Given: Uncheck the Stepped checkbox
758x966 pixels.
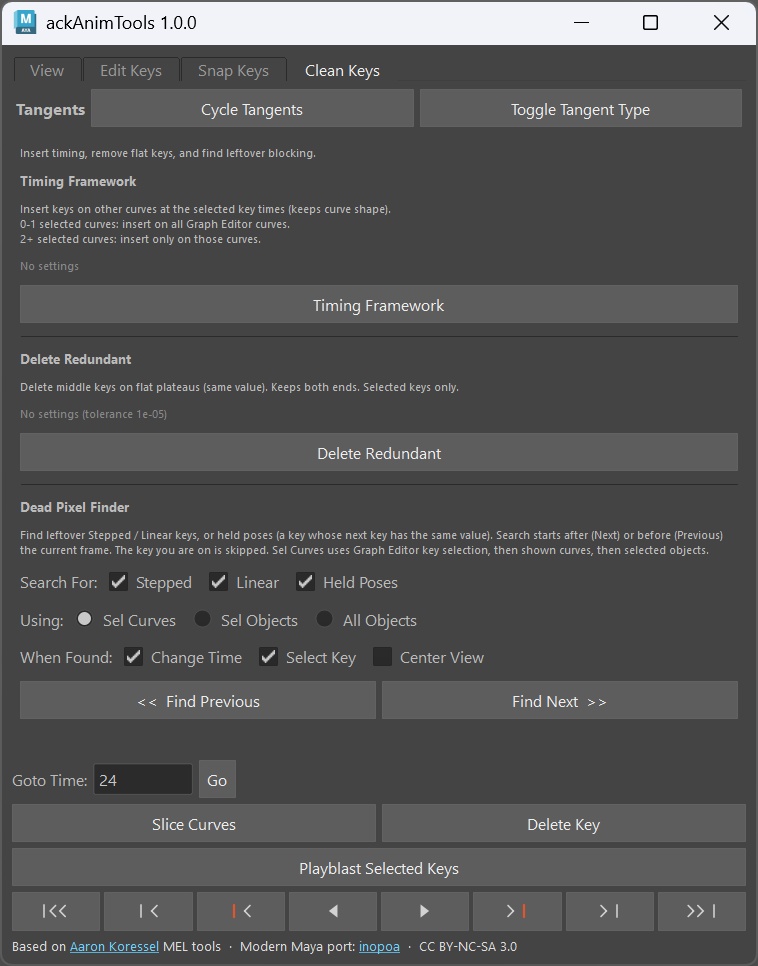Looking at the screenshot, I should [118, 582].
